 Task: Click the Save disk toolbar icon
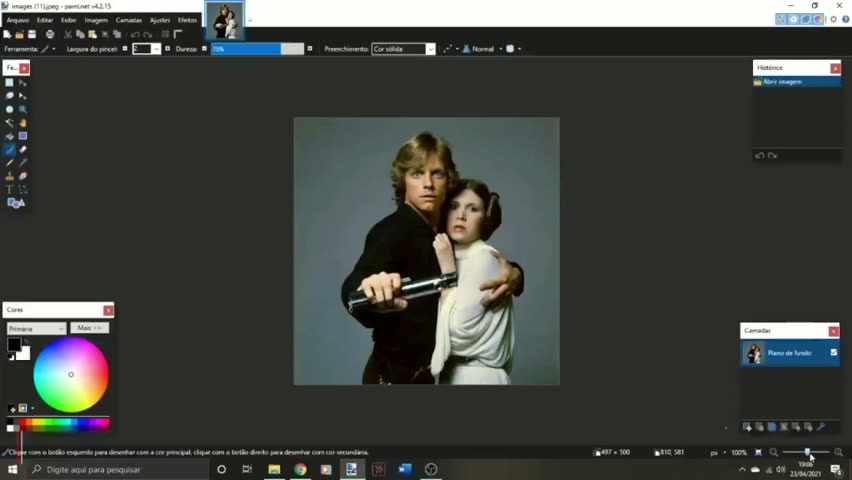click(32, 34)
